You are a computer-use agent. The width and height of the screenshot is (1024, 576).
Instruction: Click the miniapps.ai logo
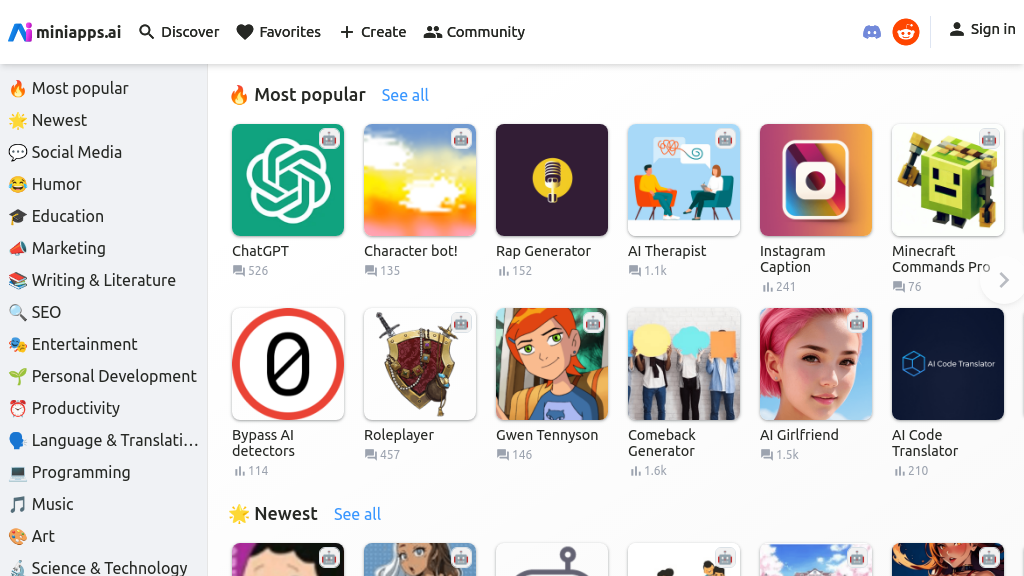tap(64, 31)
